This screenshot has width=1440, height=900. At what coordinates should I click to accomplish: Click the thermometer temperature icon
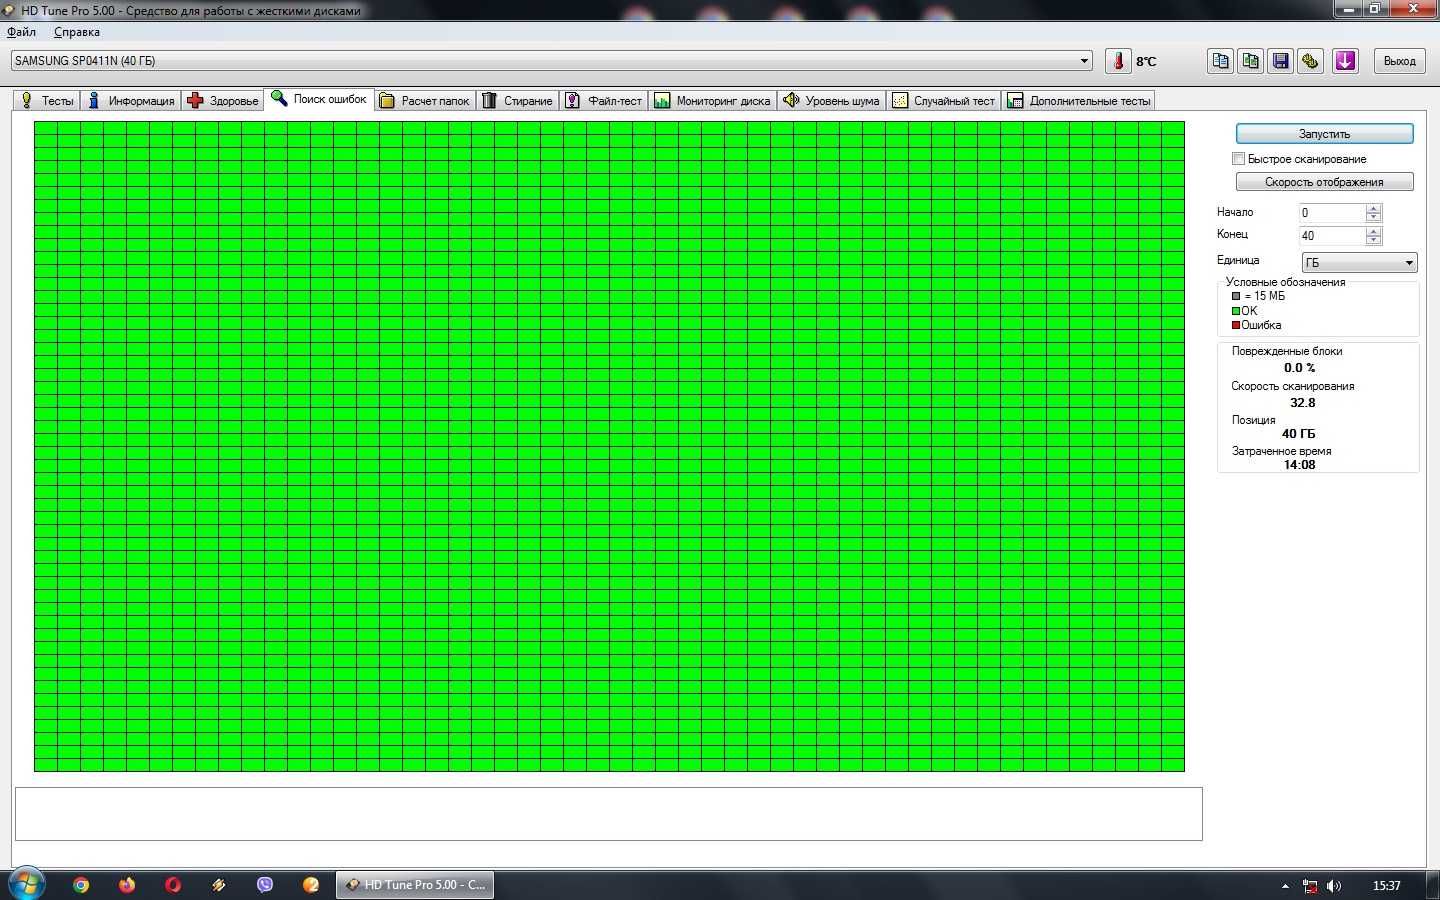tap(1118, 61)
